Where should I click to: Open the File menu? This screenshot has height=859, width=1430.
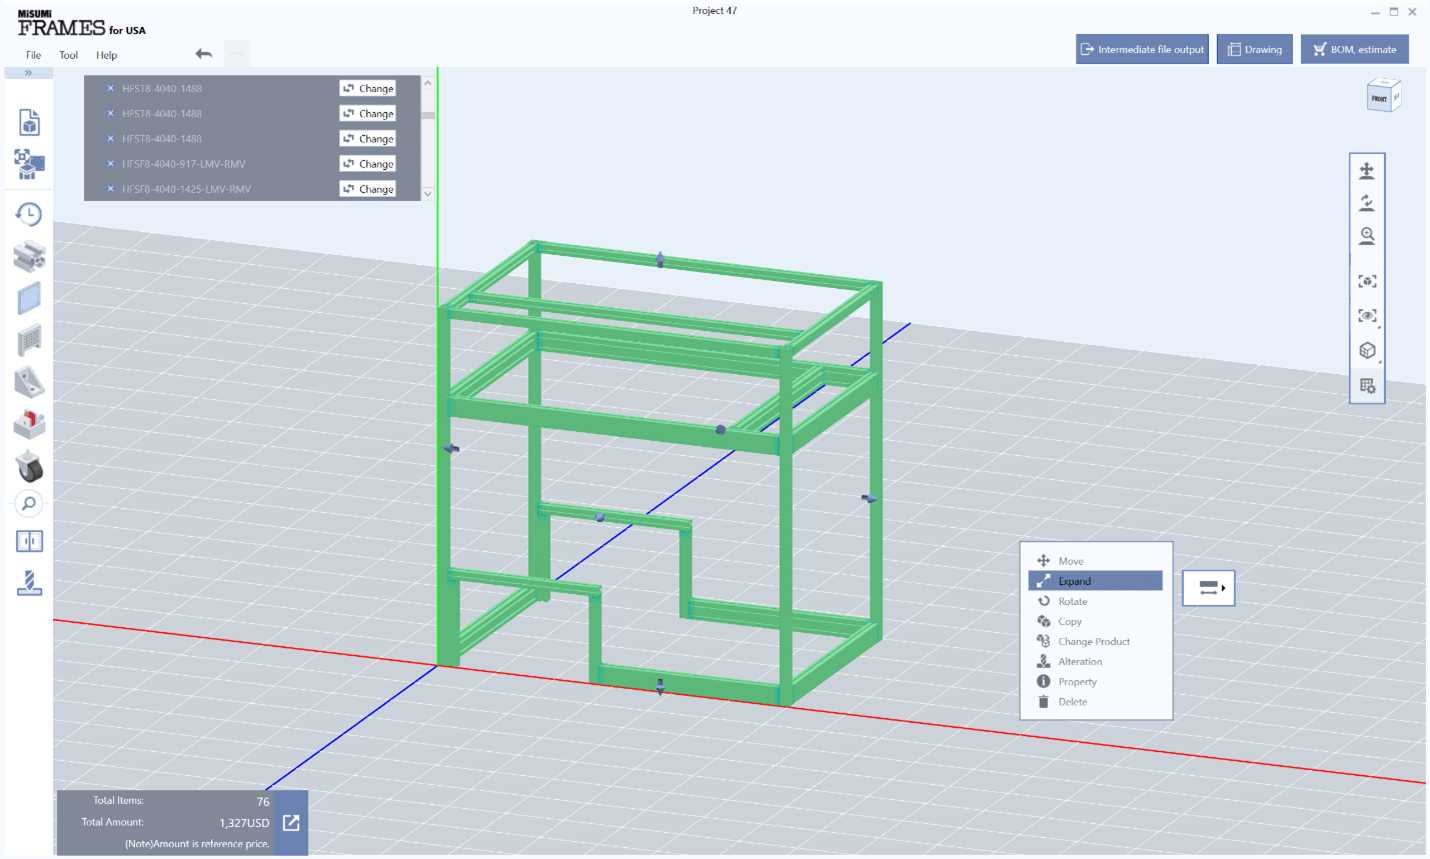pos(33,55)
